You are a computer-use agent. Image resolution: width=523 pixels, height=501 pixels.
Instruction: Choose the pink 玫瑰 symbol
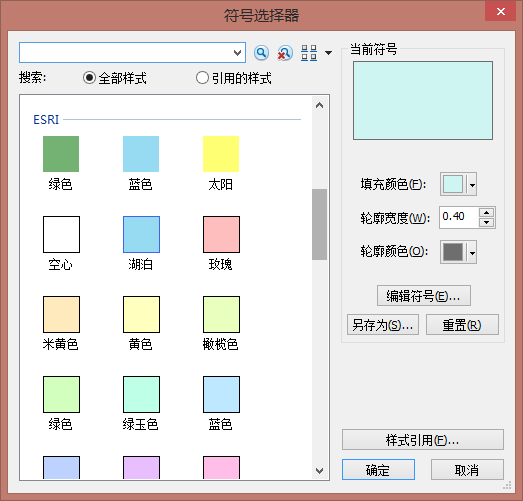[x=221, y=234]
